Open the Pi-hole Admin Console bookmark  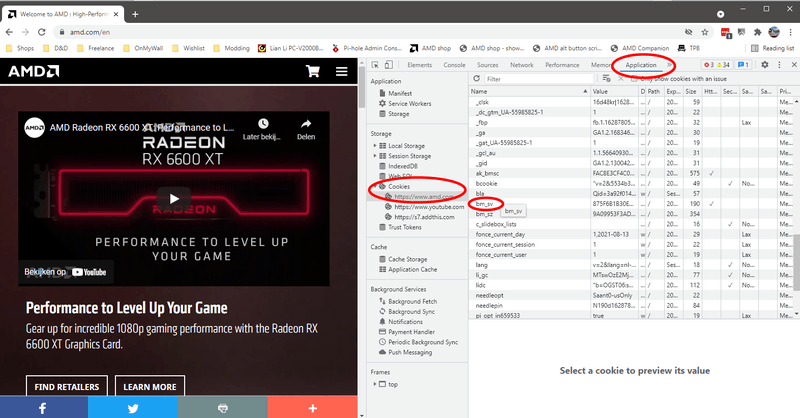point(366,48)
